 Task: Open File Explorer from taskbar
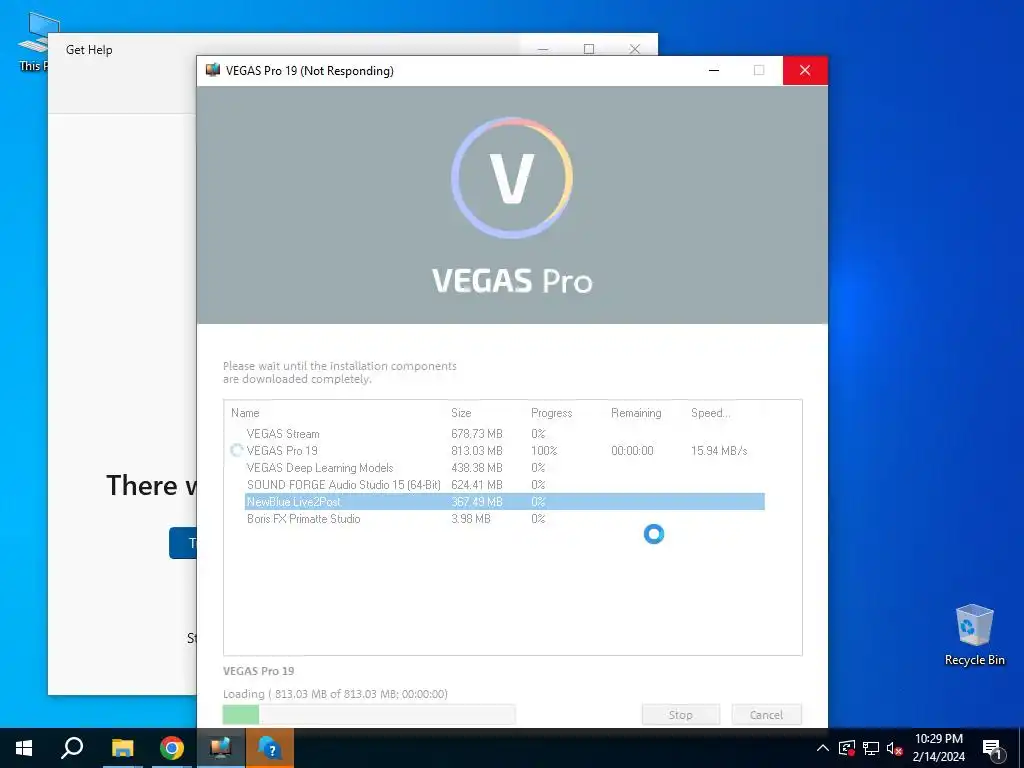(122, 748)
